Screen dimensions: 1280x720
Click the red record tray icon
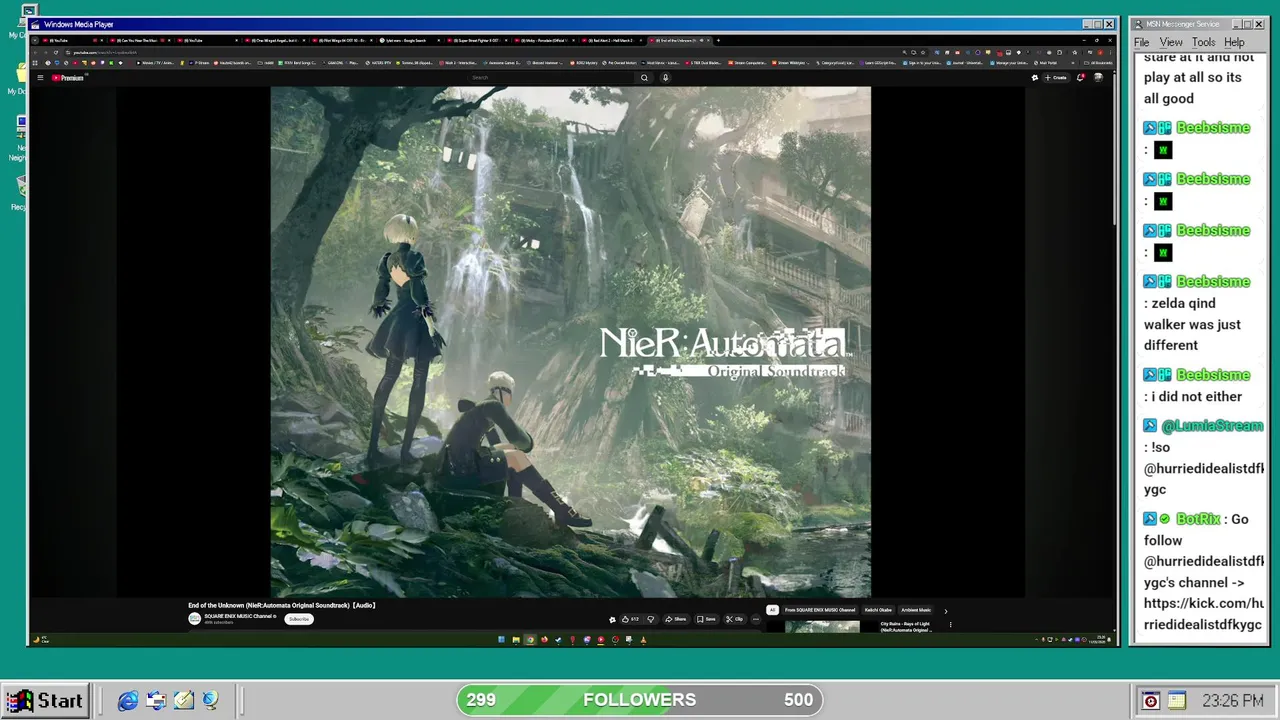[x=1151, y=701]
